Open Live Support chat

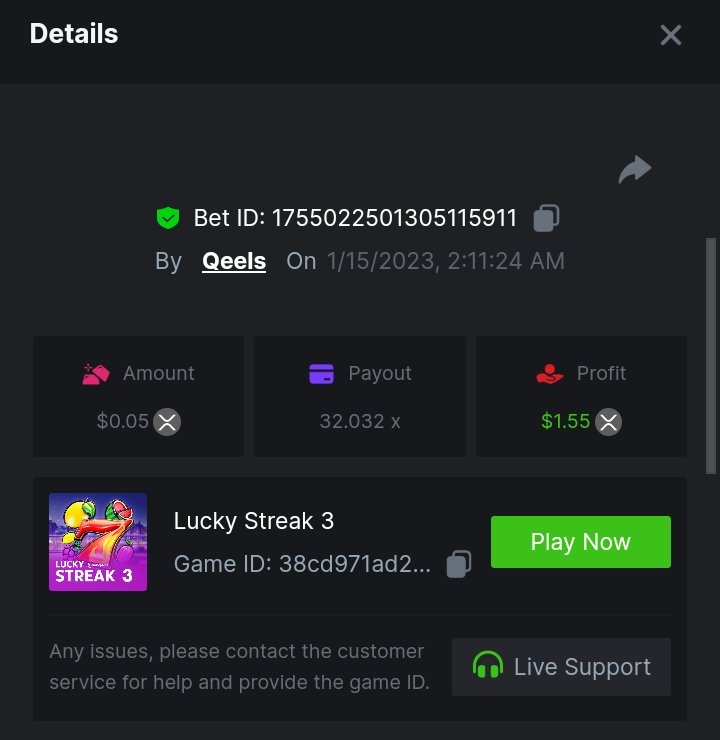pos(561,667)
